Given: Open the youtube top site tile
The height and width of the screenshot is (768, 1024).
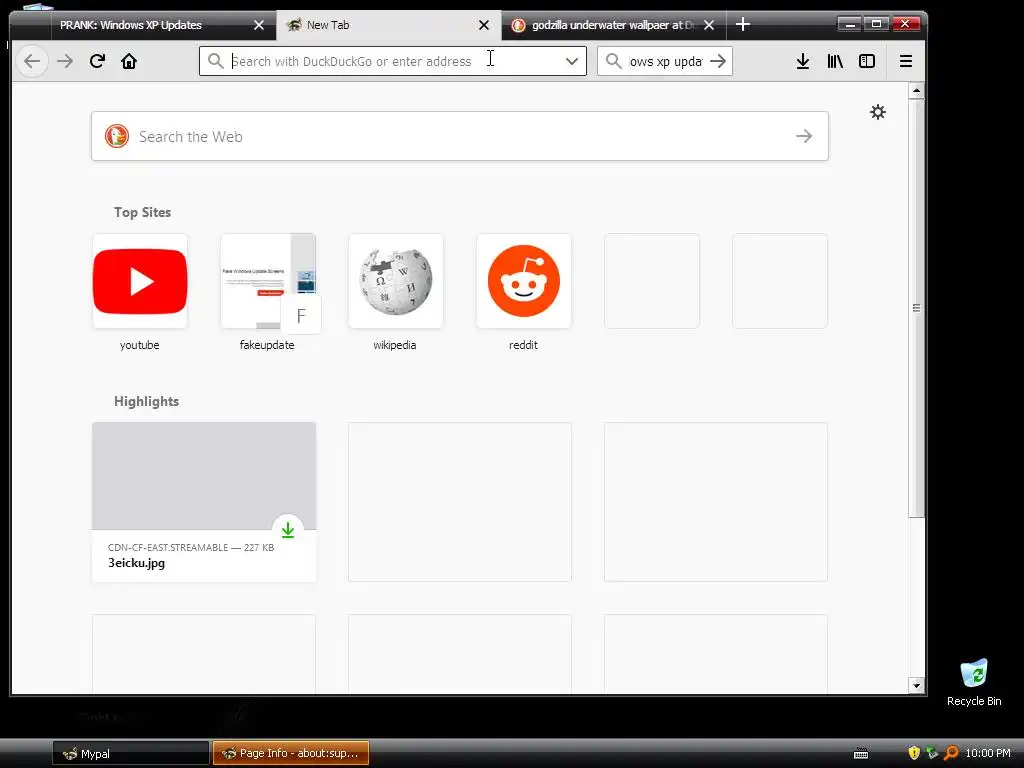Looking at the screenshot, I should [140, 281].
